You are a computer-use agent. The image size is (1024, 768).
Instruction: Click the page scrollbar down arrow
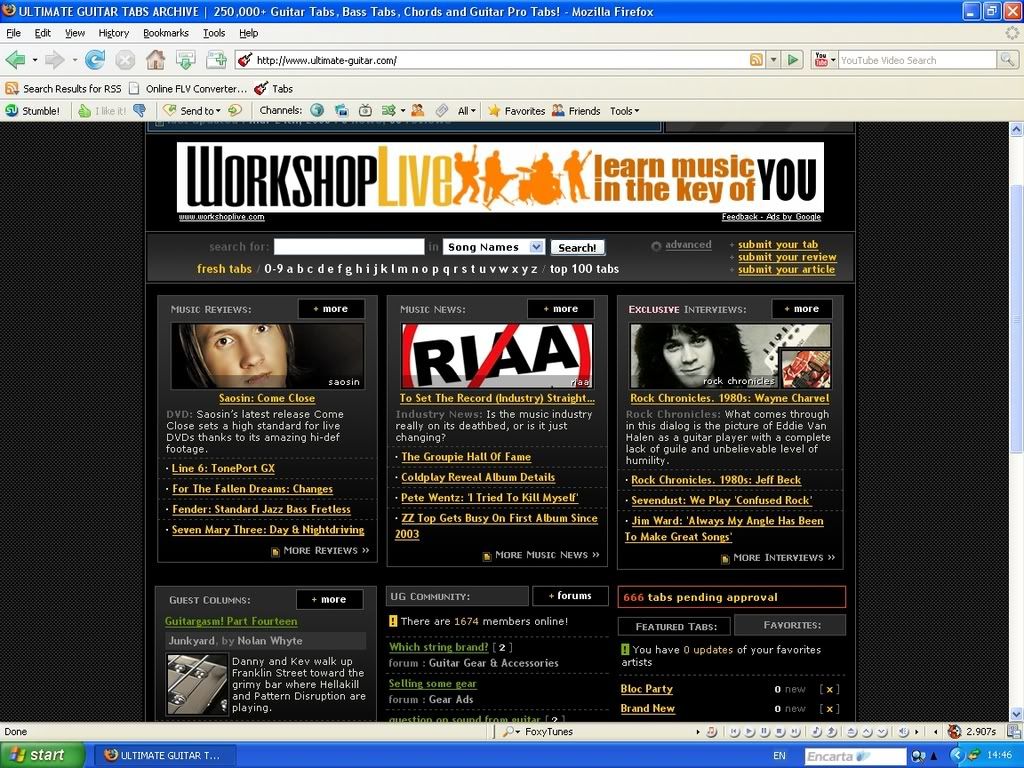[x=1016, y=714]
